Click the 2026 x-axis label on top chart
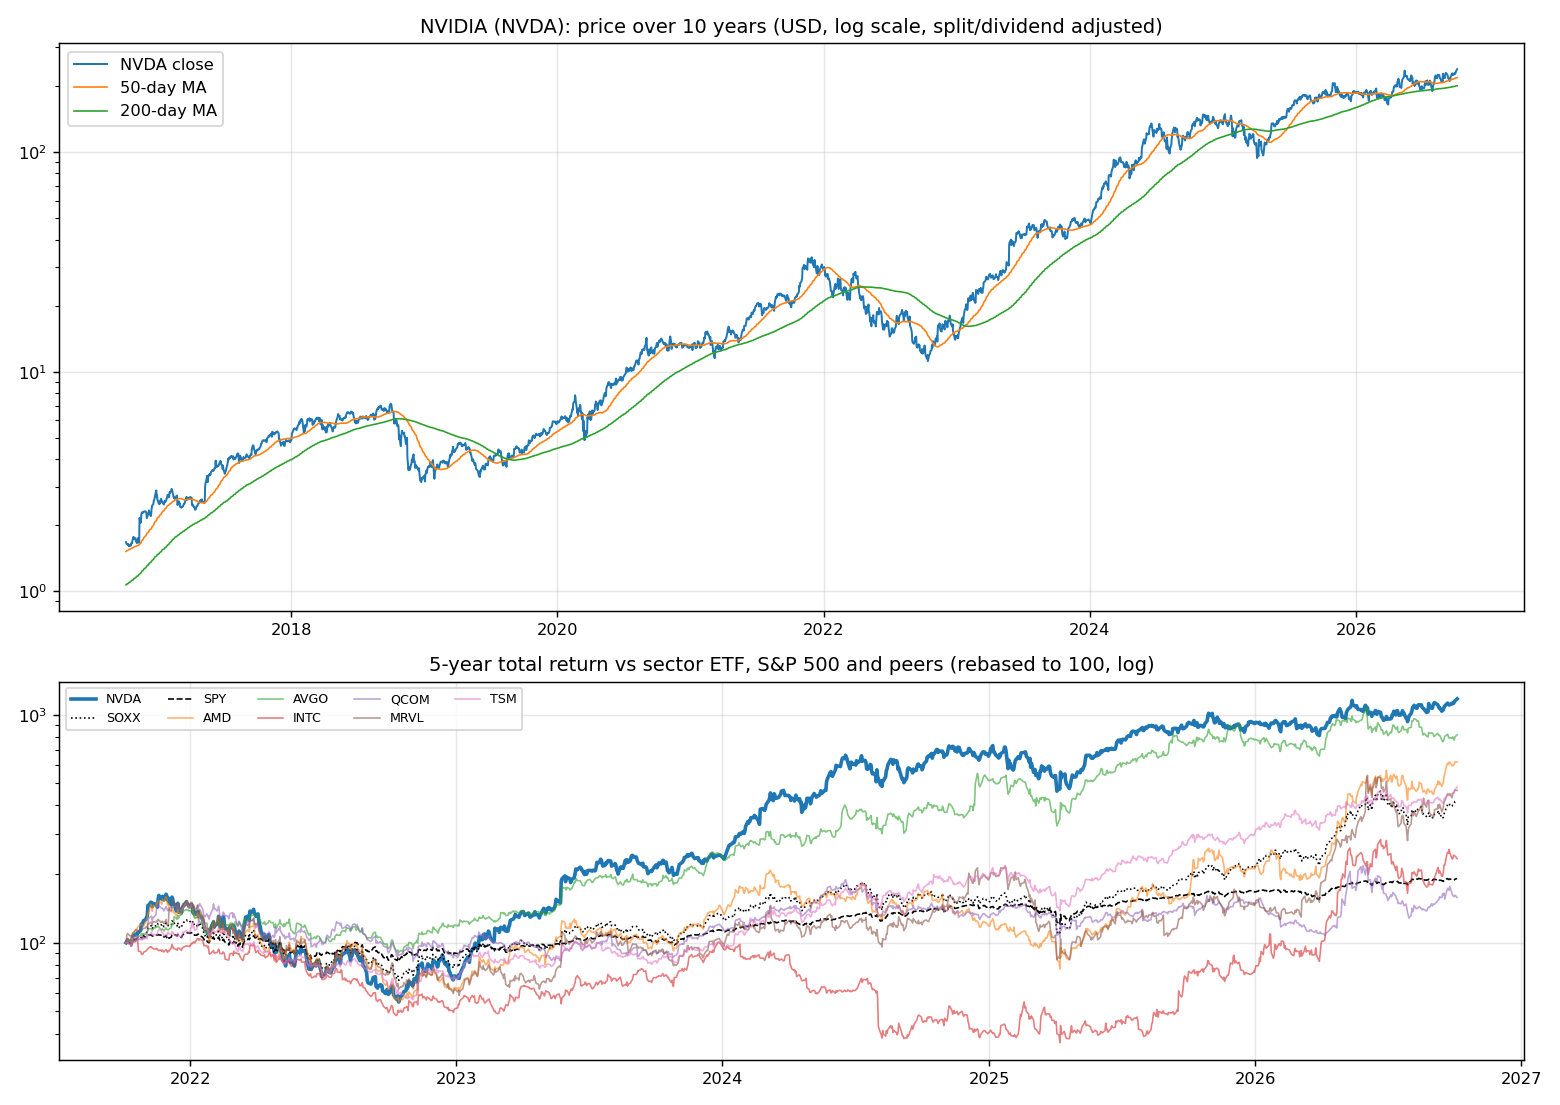Screen dimensions: 1560x1105 [x=1356, y=630]
